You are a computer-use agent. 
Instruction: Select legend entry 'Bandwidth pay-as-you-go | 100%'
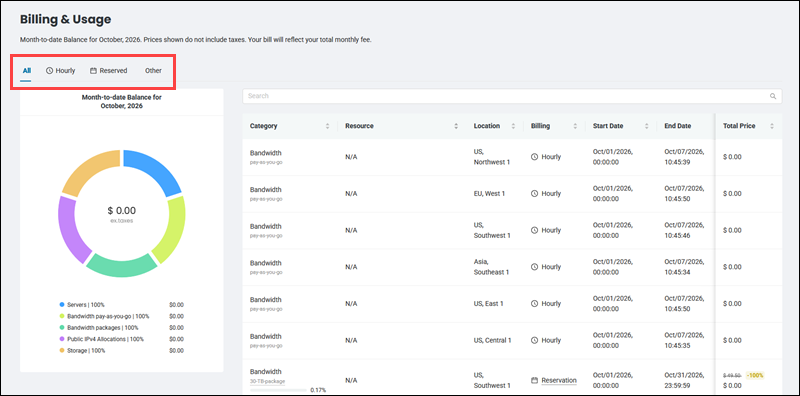(x=108, y=316)
